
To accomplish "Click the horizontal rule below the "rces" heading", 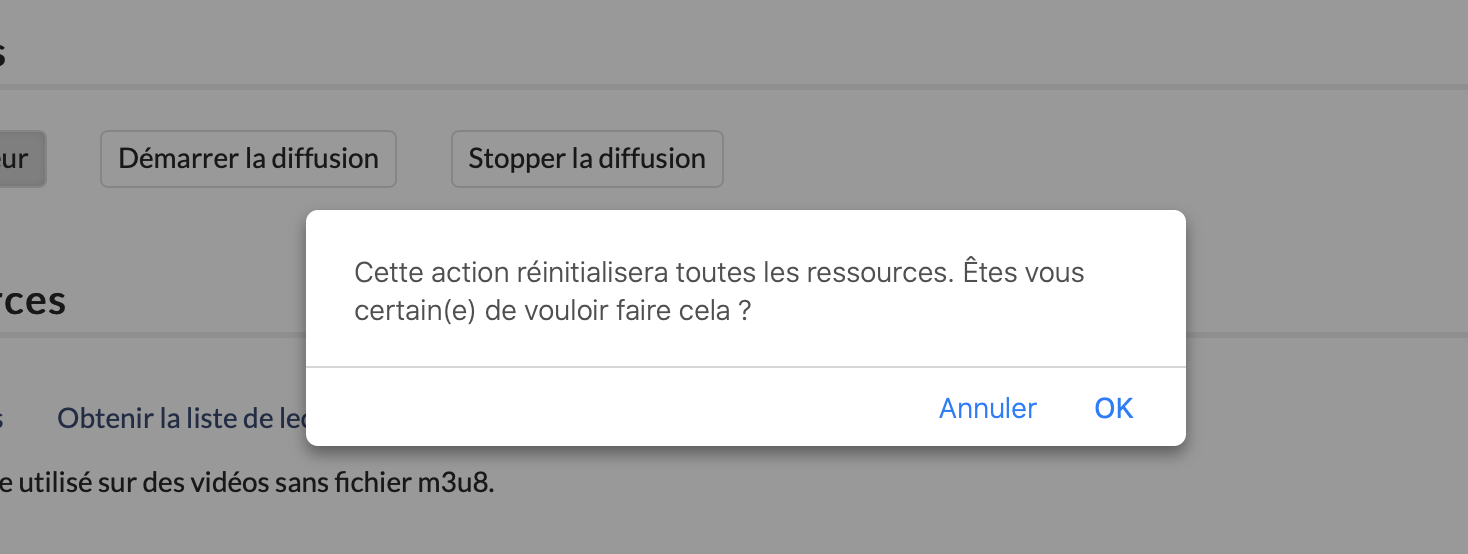I will point(150,334).
